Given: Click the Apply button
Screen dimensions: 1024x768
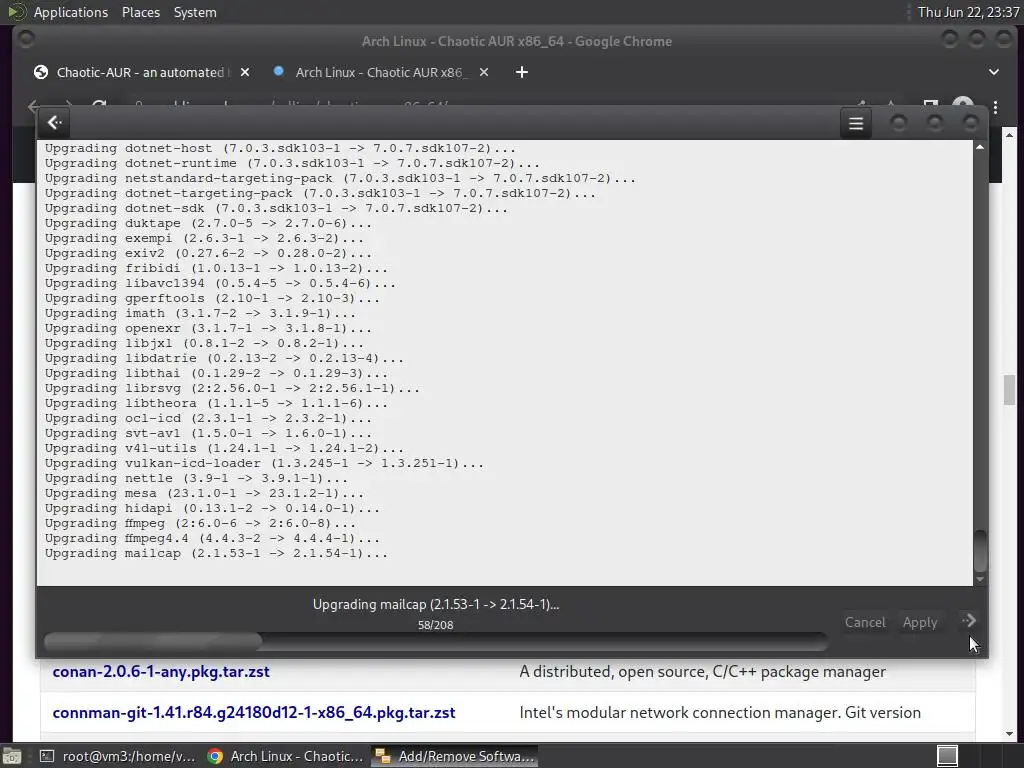Looking at the screenshot, I should point(920,622).
